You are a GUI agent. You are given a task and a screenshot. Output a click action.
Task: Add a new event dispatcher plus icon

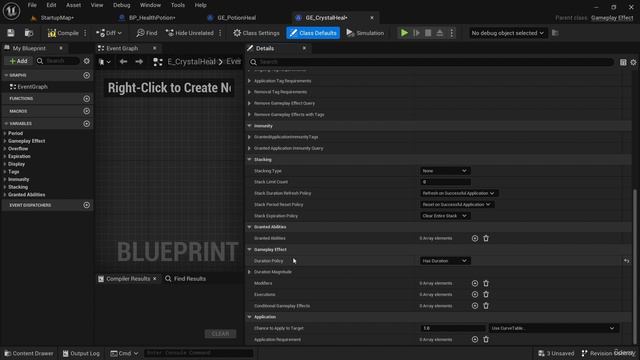(x=87, y=205)
